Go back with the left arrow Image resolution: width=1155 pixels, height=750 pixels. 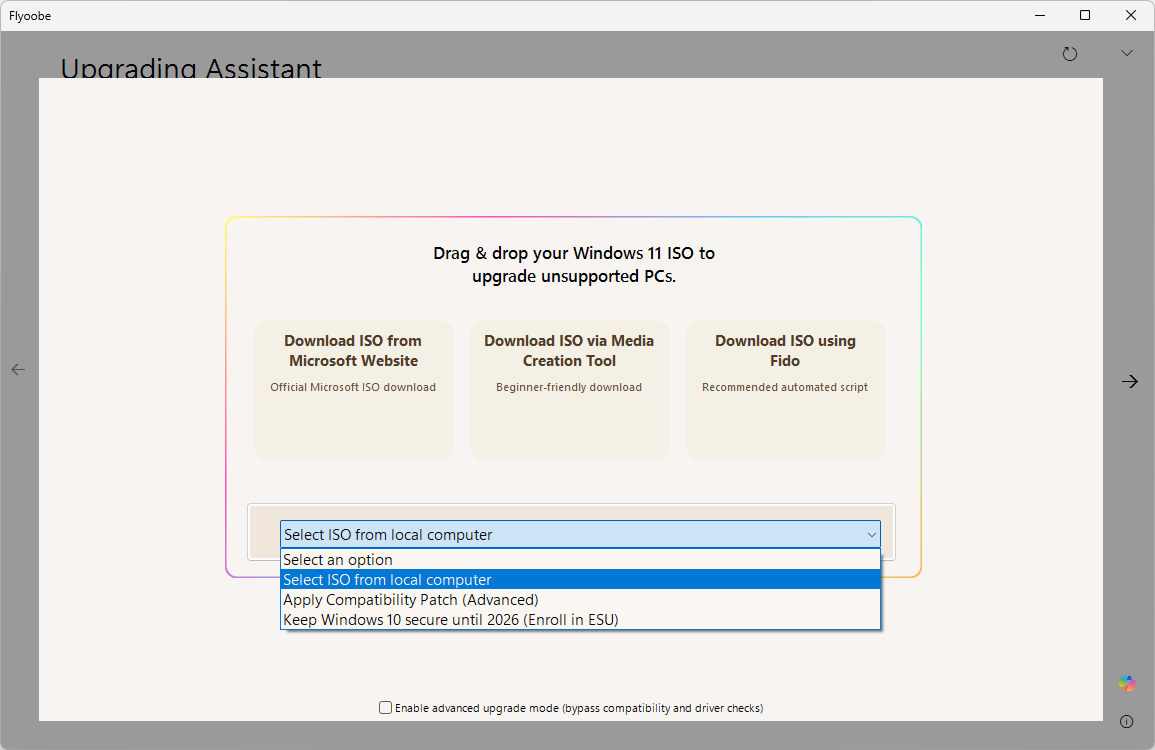18,369
